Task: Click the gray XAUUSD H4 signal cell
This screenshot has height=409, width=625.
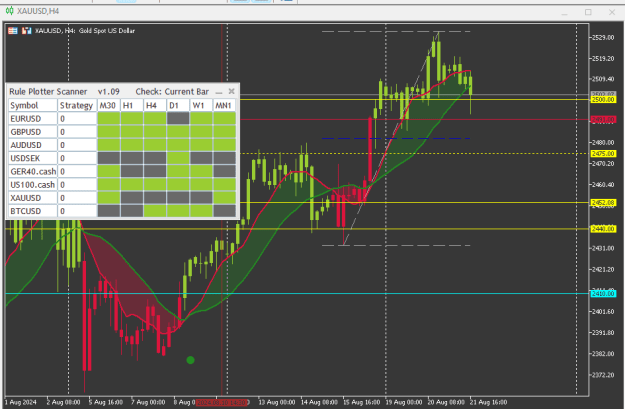Action: pos(155,198)
